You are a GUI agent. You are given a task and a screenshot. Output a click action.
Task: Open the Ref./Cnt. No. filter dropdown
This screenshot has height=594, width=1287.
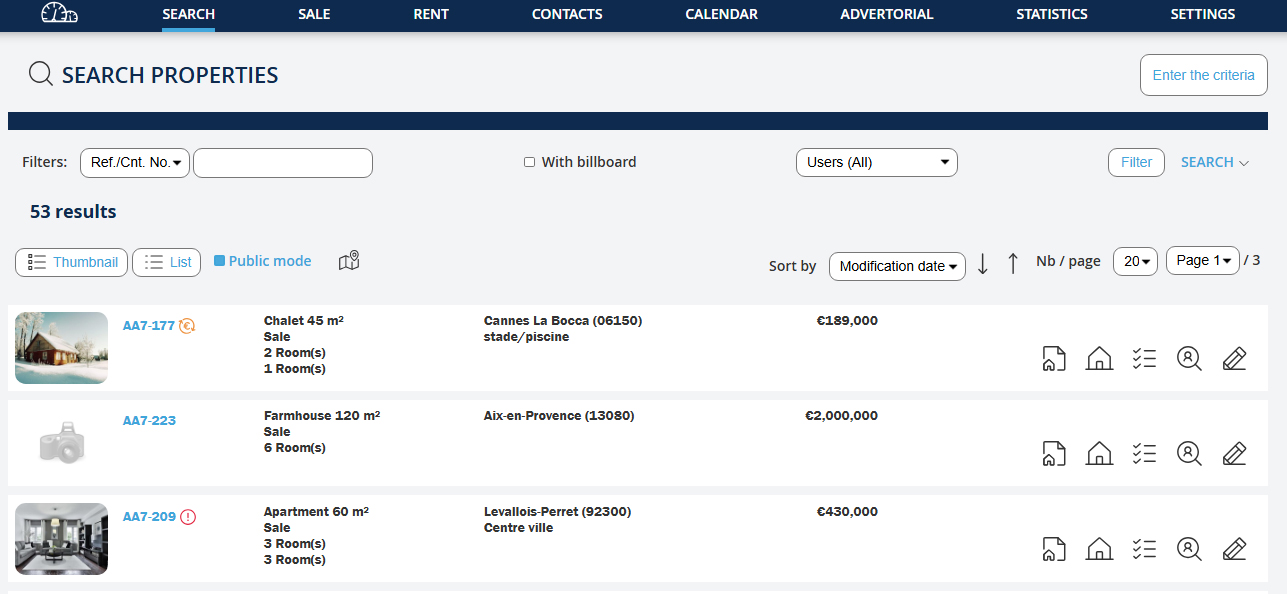click(x=135, y=162)
